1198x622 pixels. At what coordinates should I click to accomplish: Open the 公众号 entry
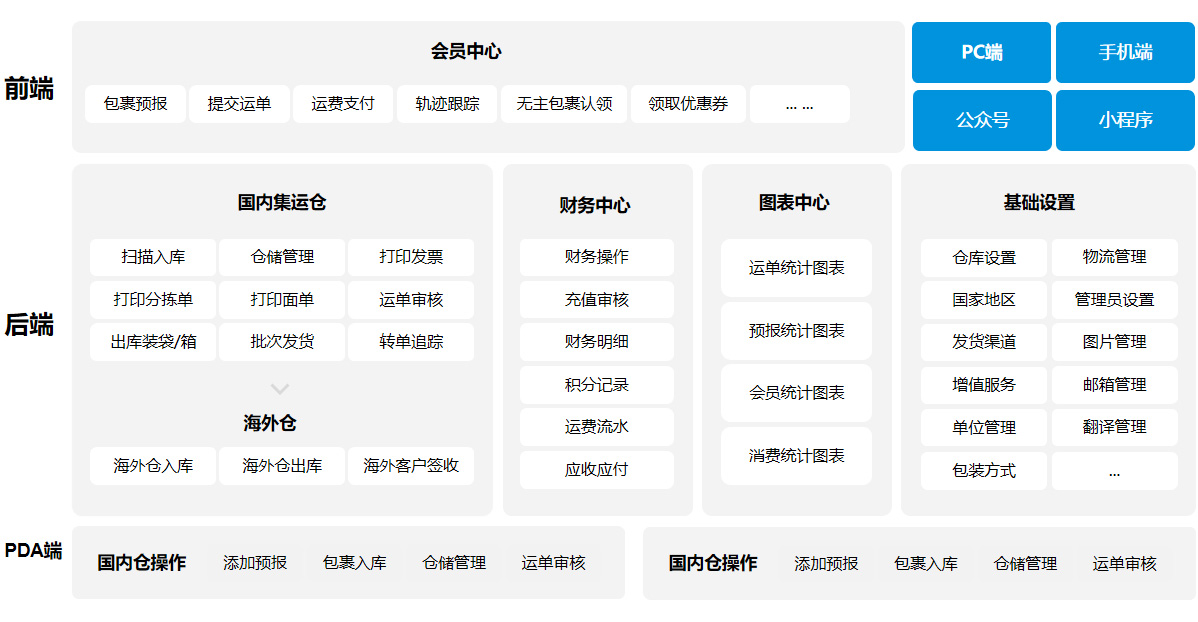click(981, 120)
